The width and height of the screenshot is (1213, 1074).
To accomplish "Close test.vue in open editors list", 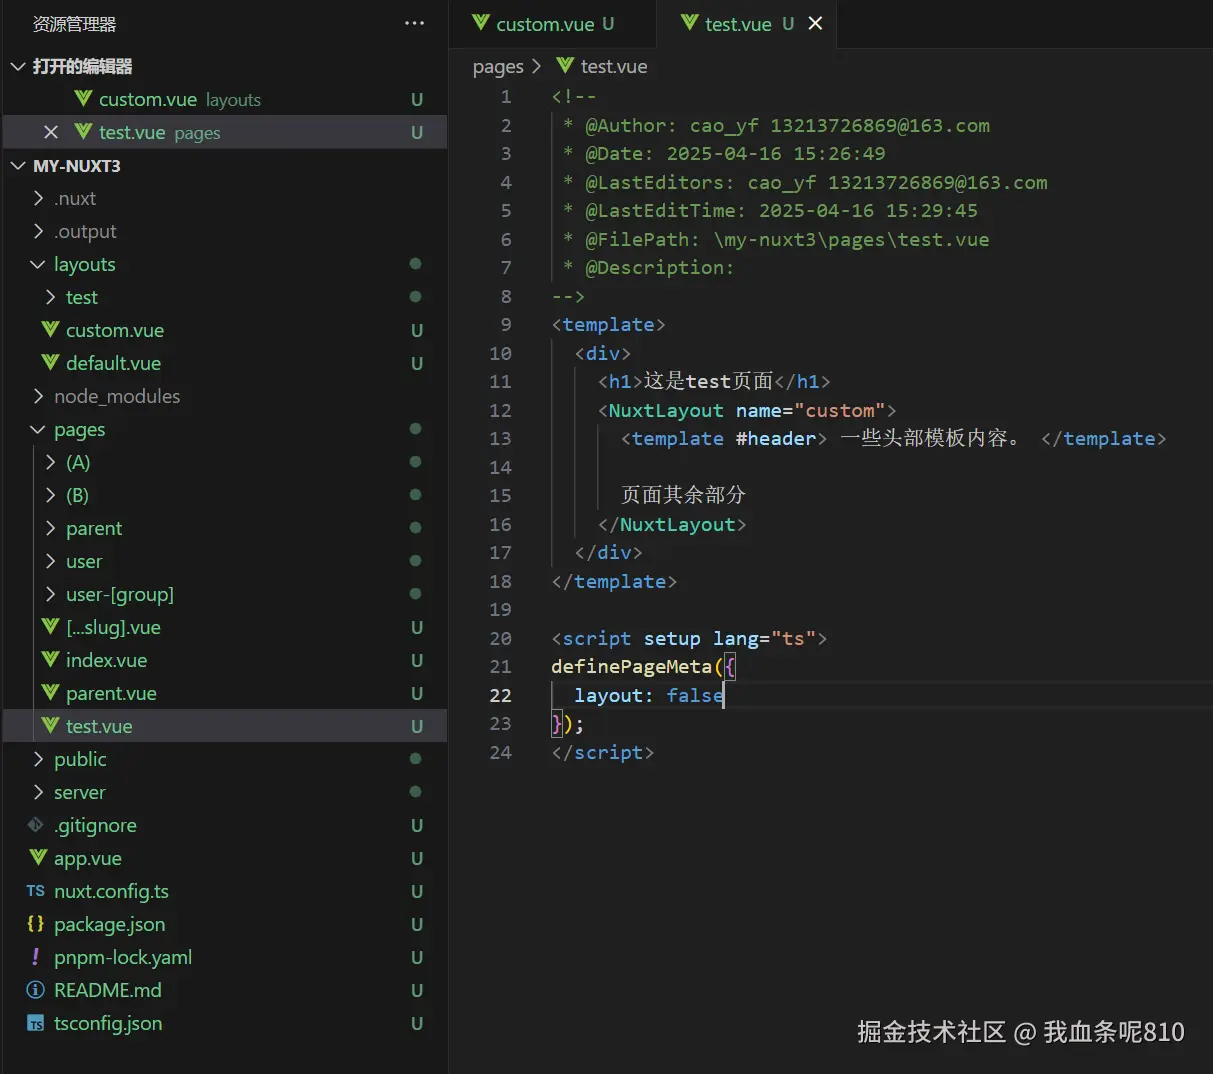I will pos(51,132).
